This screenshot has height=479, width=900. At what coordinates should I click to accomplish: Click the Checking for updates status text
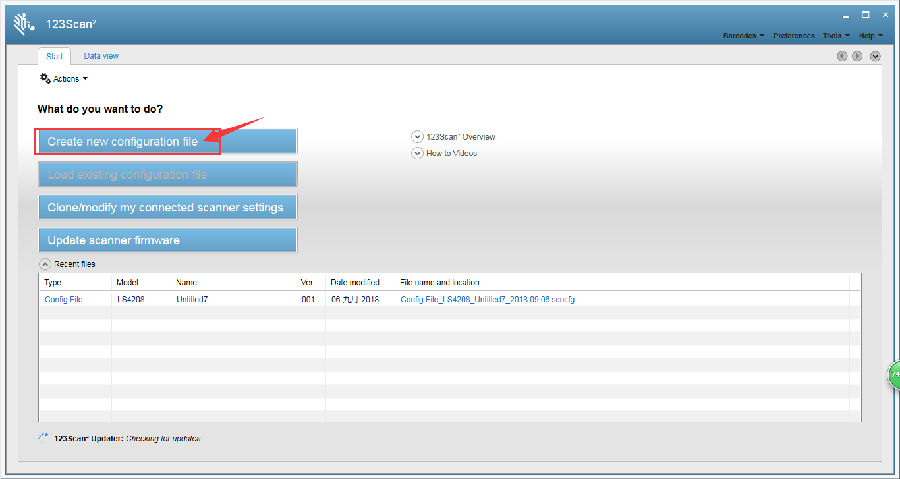tap(163, 438)
